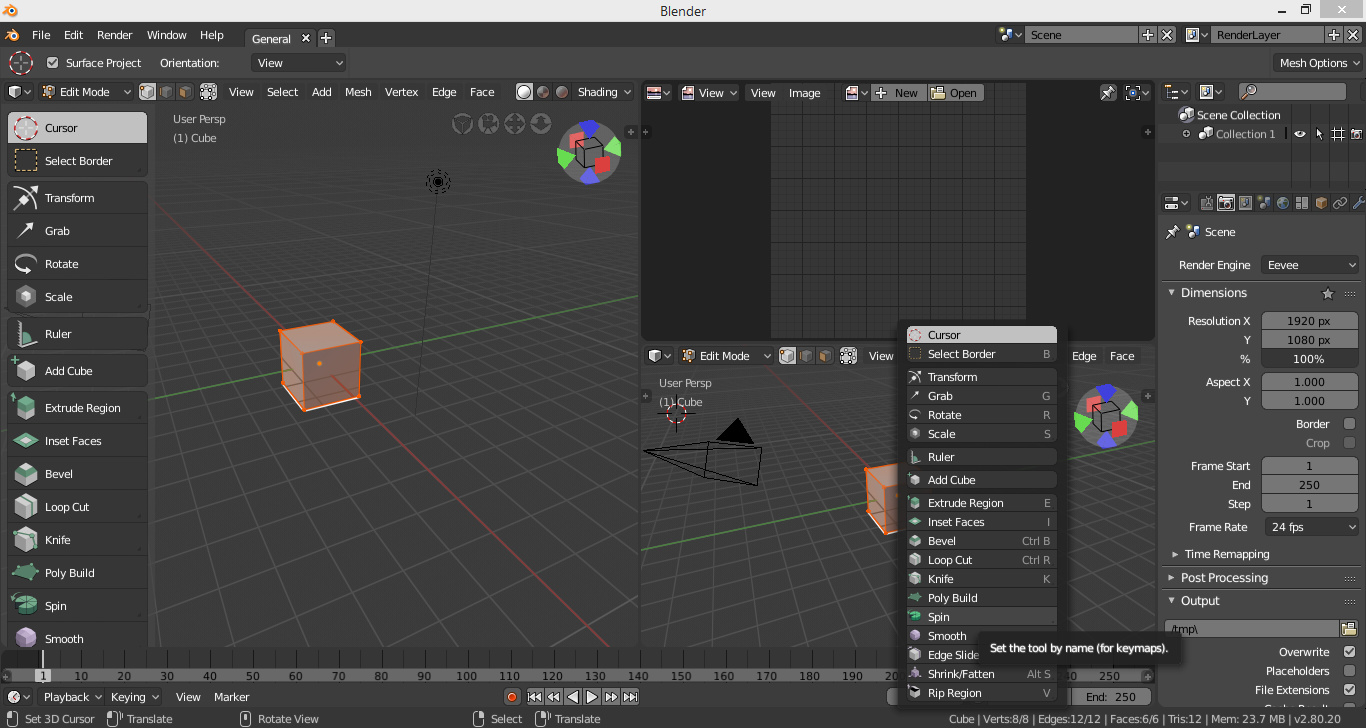Activate the Poly Build tool in left toolbar
1366x728 pixels.
(78, 573)
